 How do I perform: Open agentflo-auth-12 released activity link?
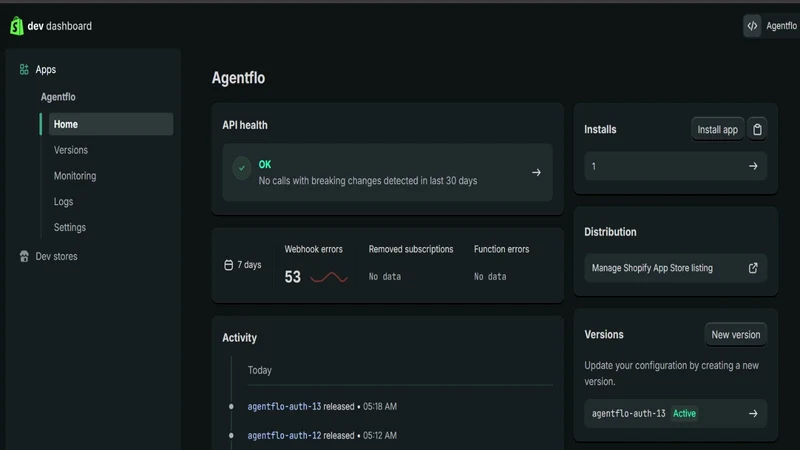[x=284, y=435]
